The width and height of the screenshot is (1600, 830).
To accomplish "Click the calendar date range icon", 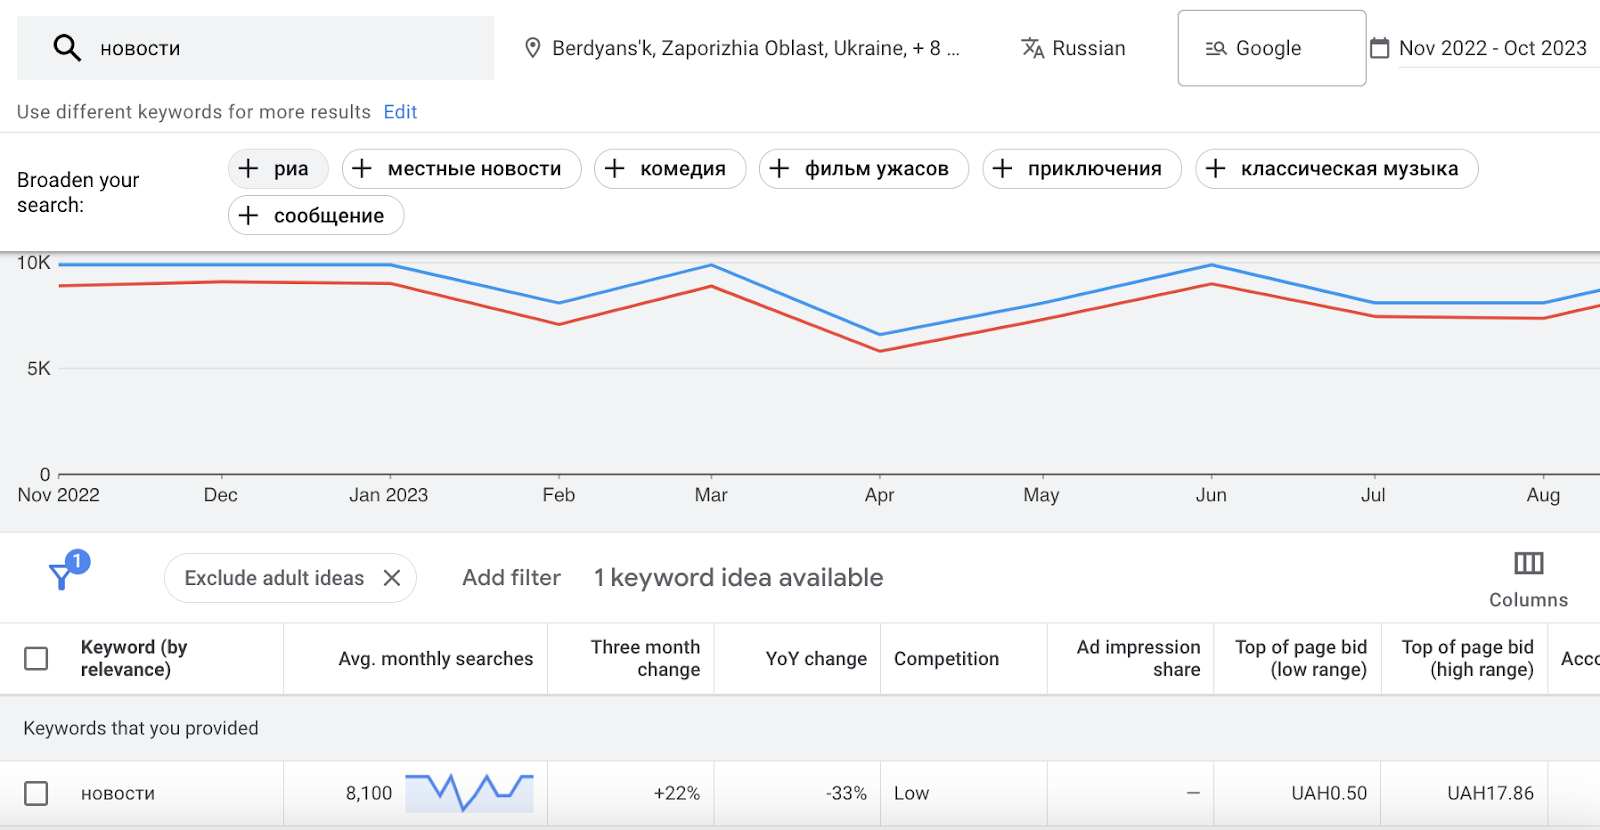I will pos(1379,48).
